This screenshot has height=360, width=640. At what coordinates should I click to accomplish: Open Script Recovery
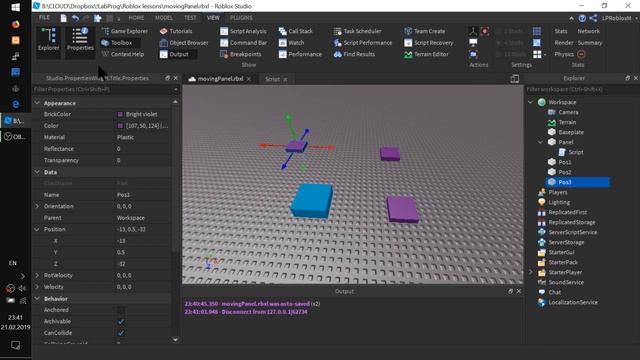point(429,42)
